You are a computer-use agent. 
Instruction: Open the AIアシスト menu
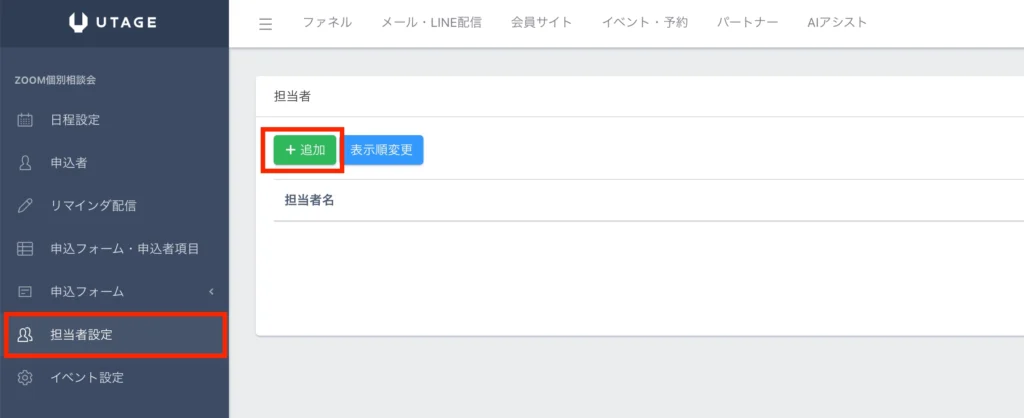click(837, 23)
